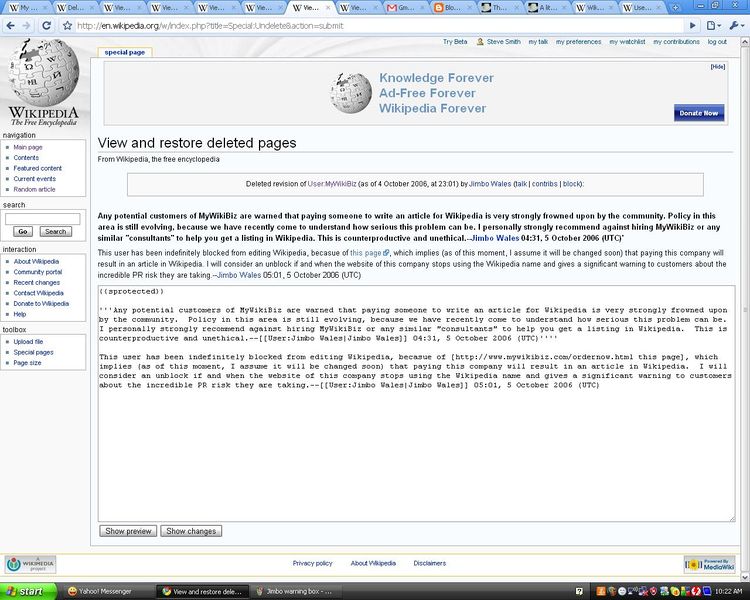
Task: Open the Chrome page menu dropdown
Action: click(x=713, y=25)
